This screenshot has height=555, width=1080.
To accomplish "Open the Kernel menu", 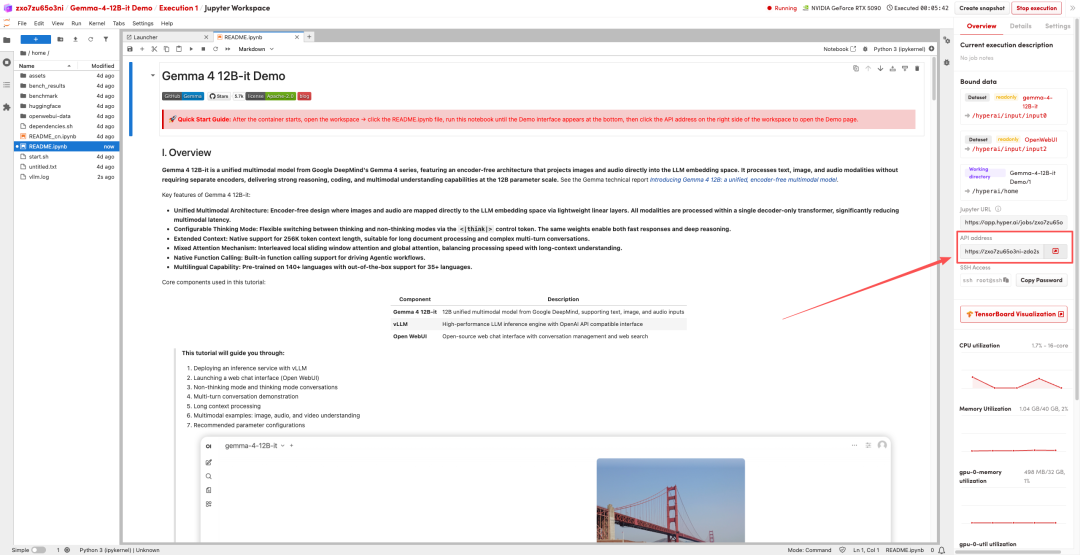I will coord(97,23).
